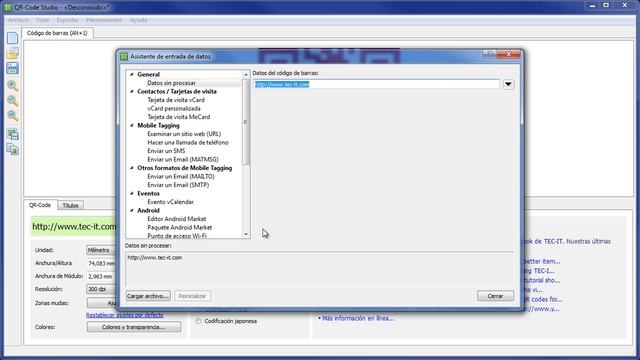This screenshot has width=640, height=360.
Task: Click the Zoom in magnifier icon
Action: (x=13, y=85)
